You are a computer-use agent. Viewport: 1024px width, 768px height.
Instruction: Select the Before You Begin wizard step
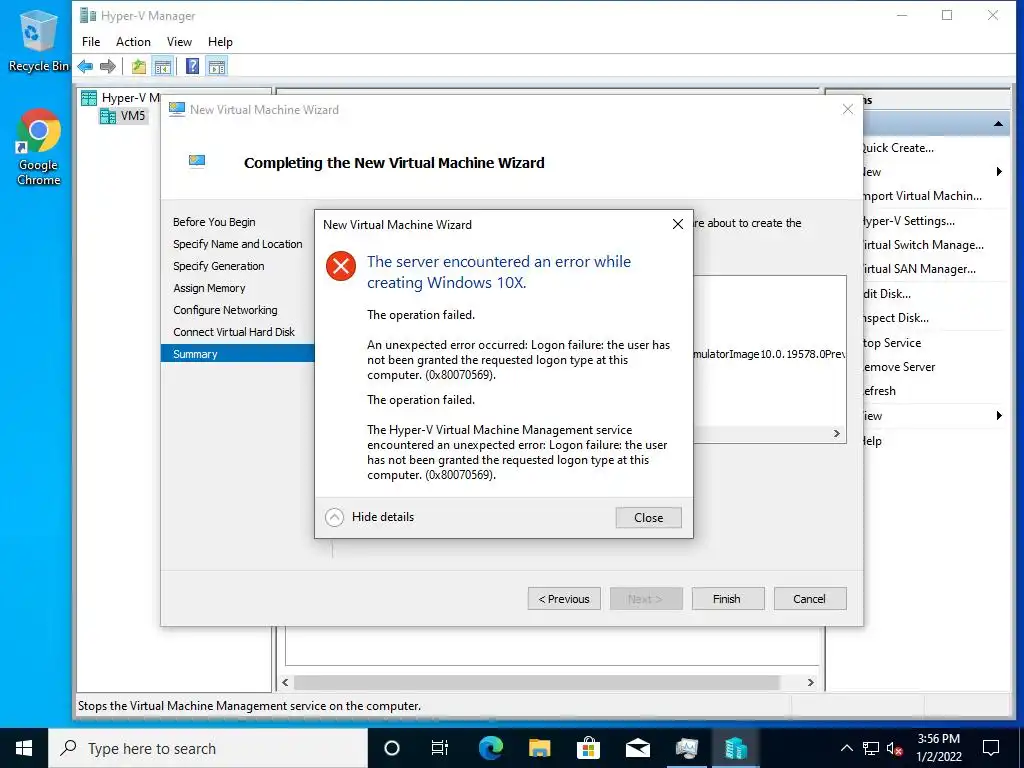tap(214, 222)
